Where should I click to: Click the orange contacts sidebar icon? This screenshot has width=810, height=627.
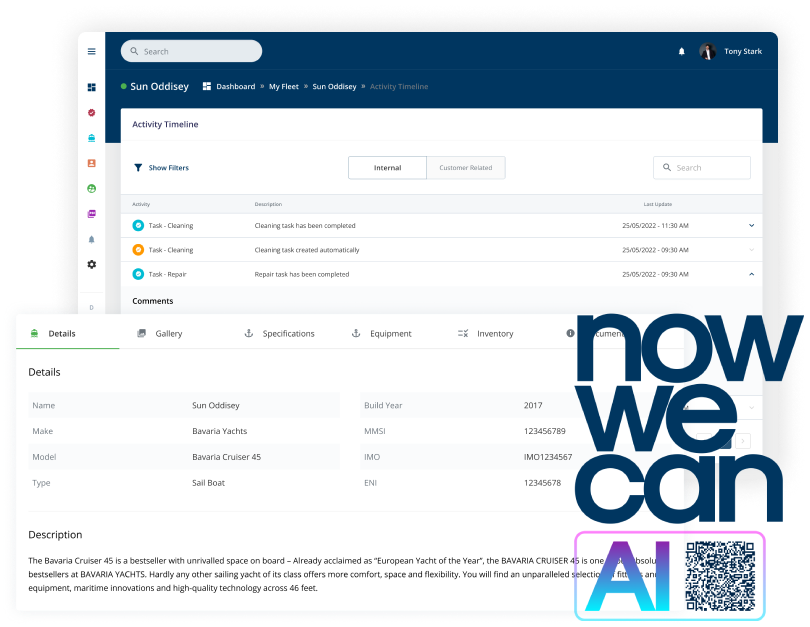pyautogui.click(x=91, y=163)
